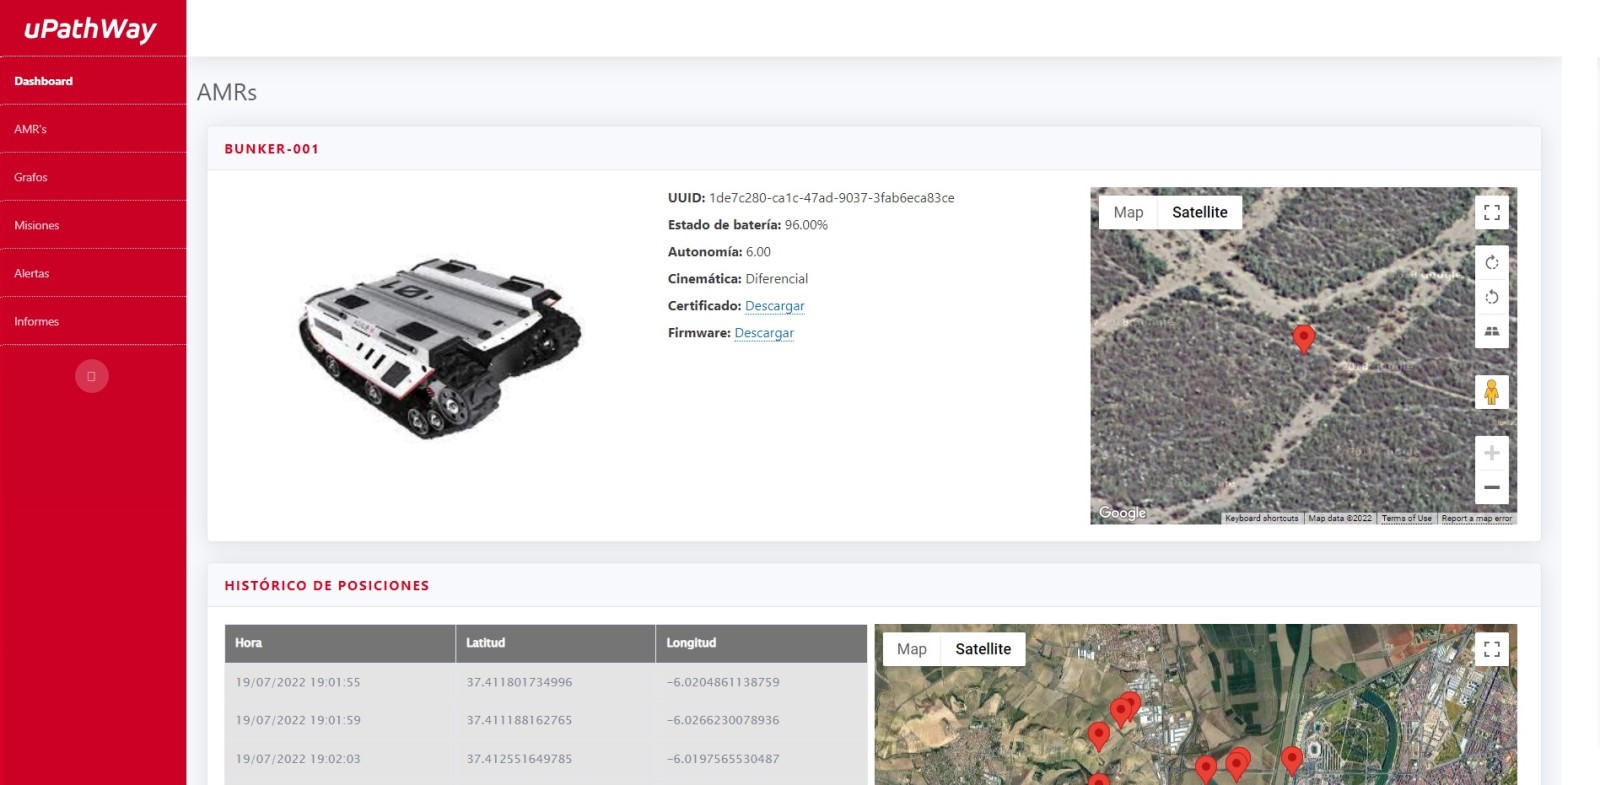Collapse the sidebar with round toggle button
Image resolution: width=1600 pixels, height=785 pixels.
(x=92, y=376)
